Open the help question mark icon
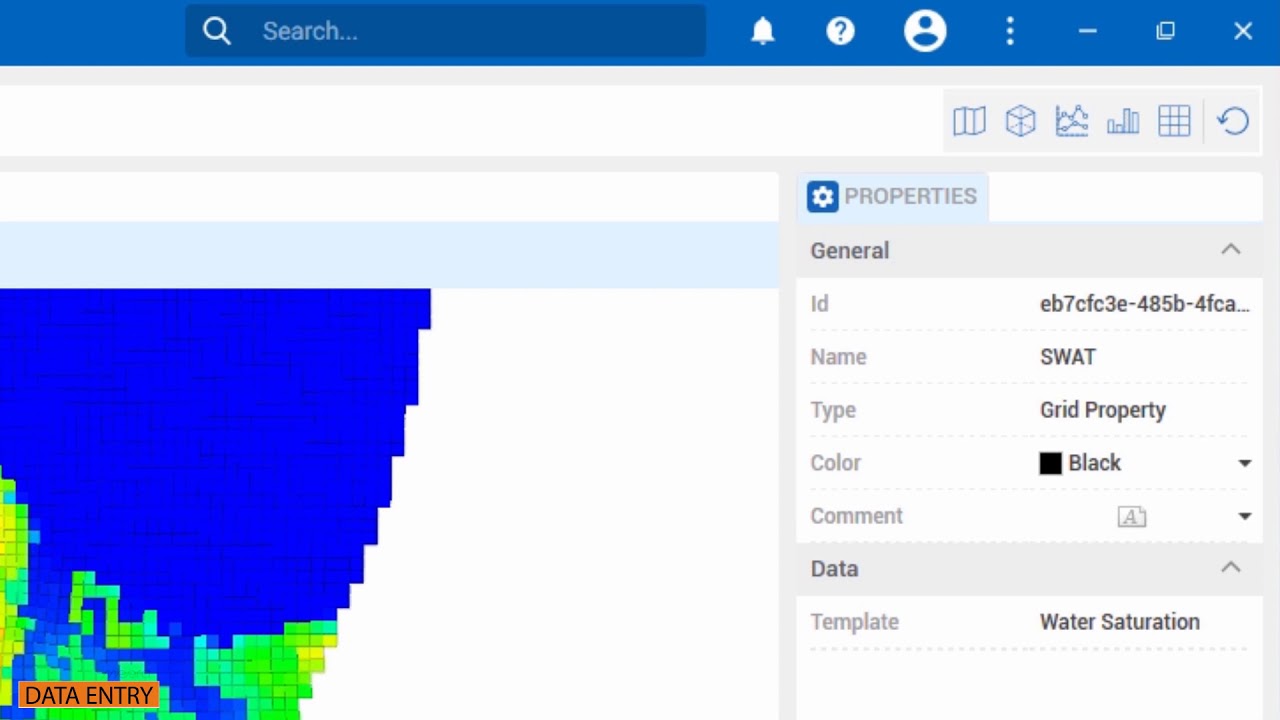Viewport: 1280px width, 720px height. click(x=840, y=31)
